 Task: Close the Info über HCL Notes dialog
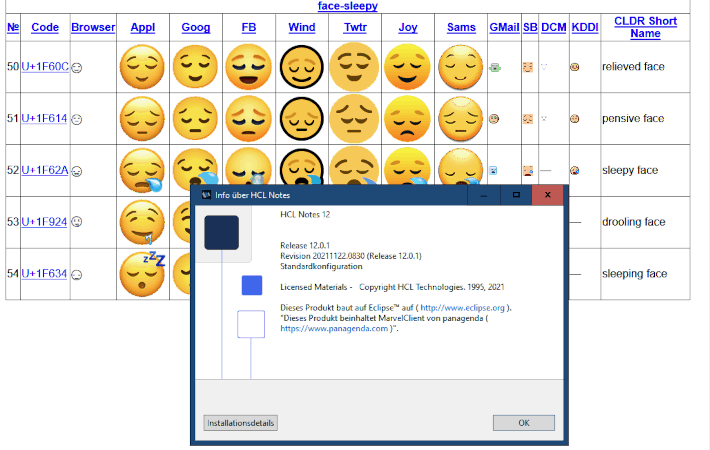[547, 195]
